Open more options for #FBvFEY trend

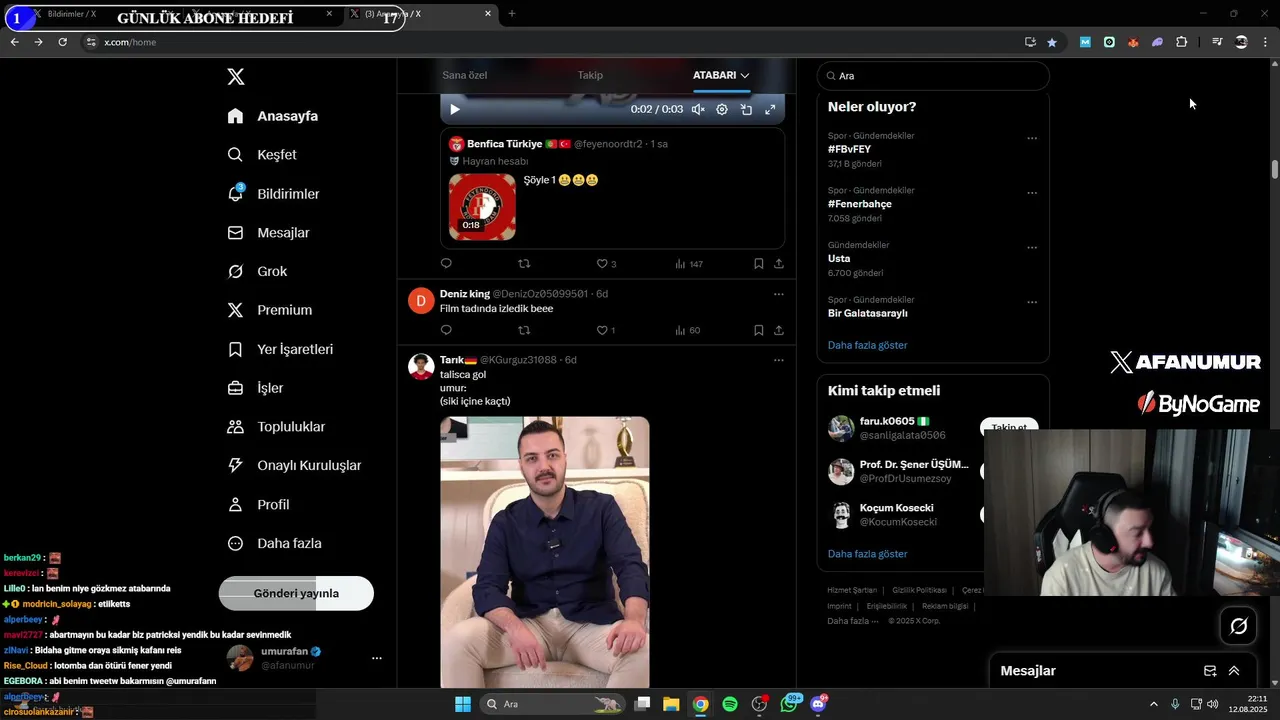[x=1032, y=138]
